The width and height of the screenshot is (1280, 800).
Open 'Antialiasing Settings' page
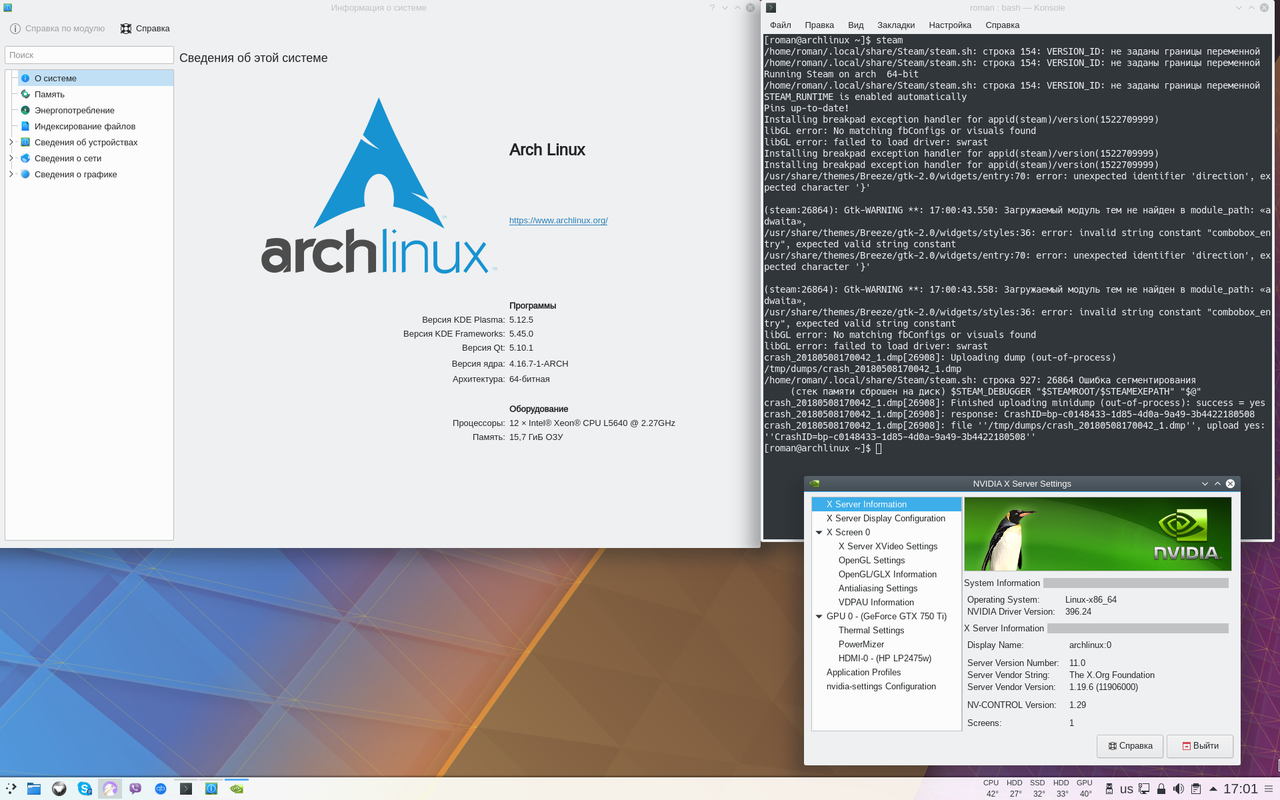coord(878,588)
